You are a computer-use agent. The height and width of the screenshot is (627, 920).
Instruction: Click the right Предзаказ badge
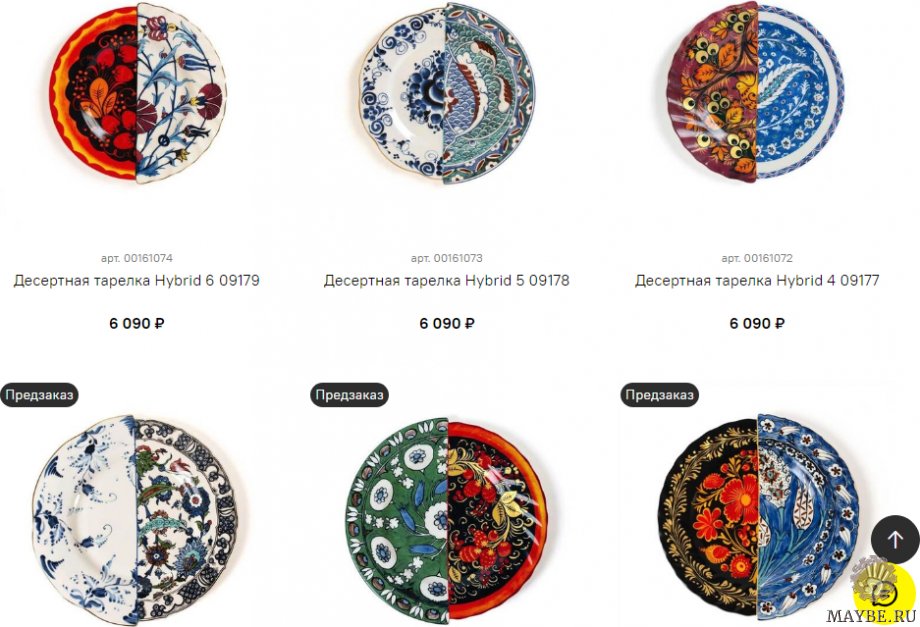pos(659,395)
